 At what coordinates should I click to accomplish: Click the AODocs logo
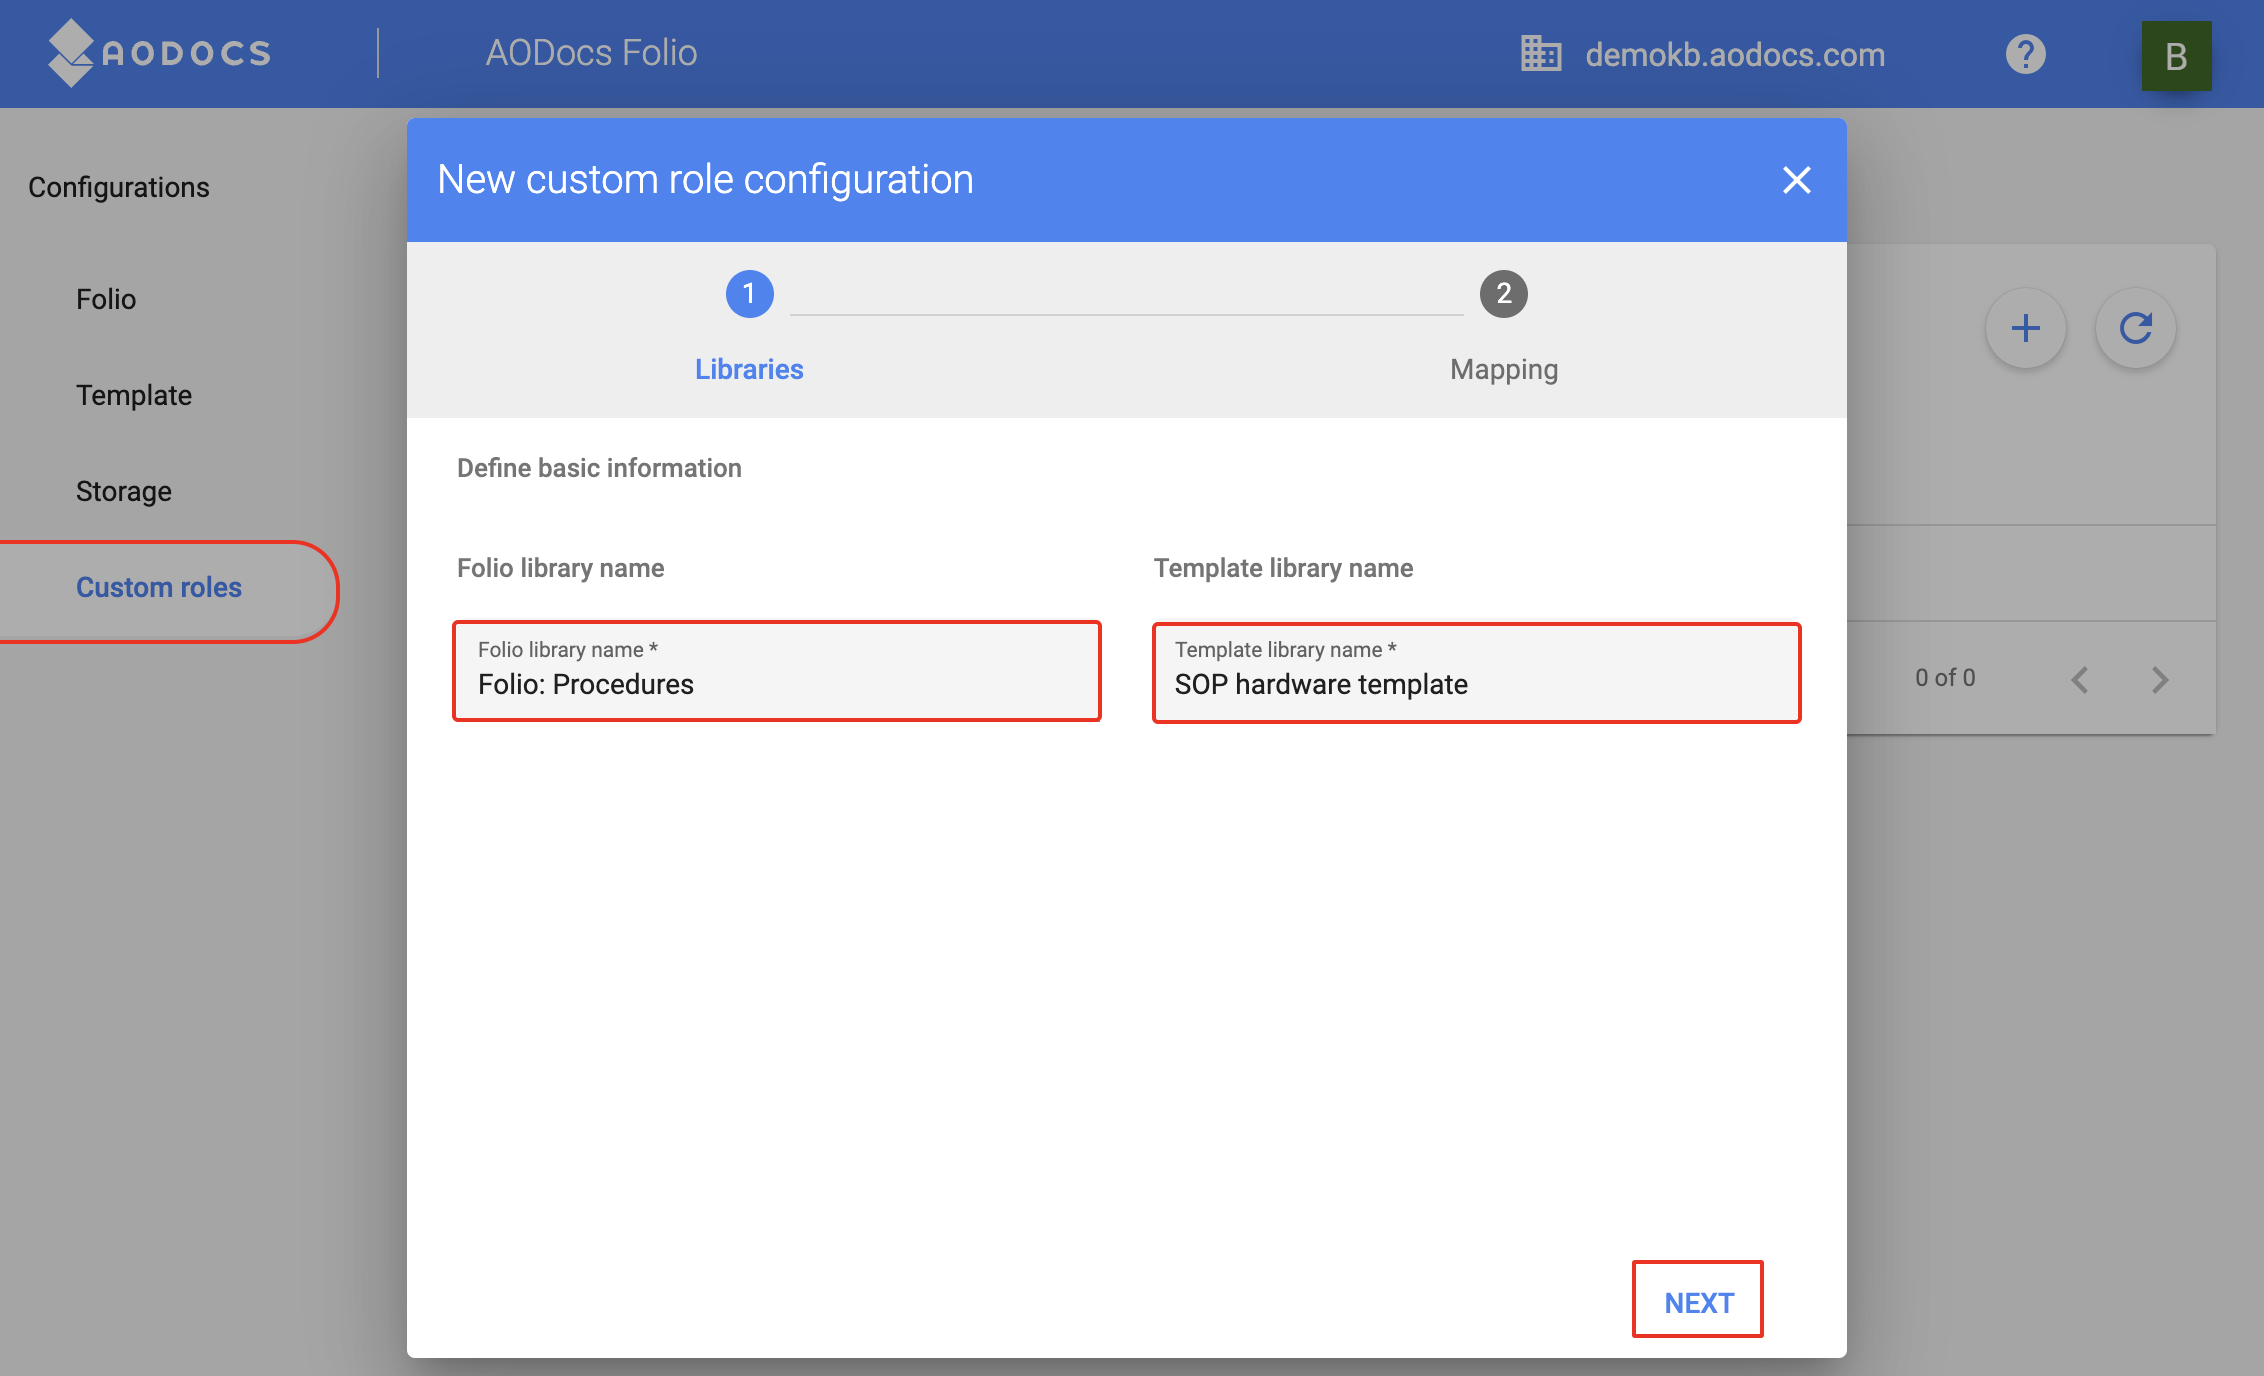(x=159, y=53)
